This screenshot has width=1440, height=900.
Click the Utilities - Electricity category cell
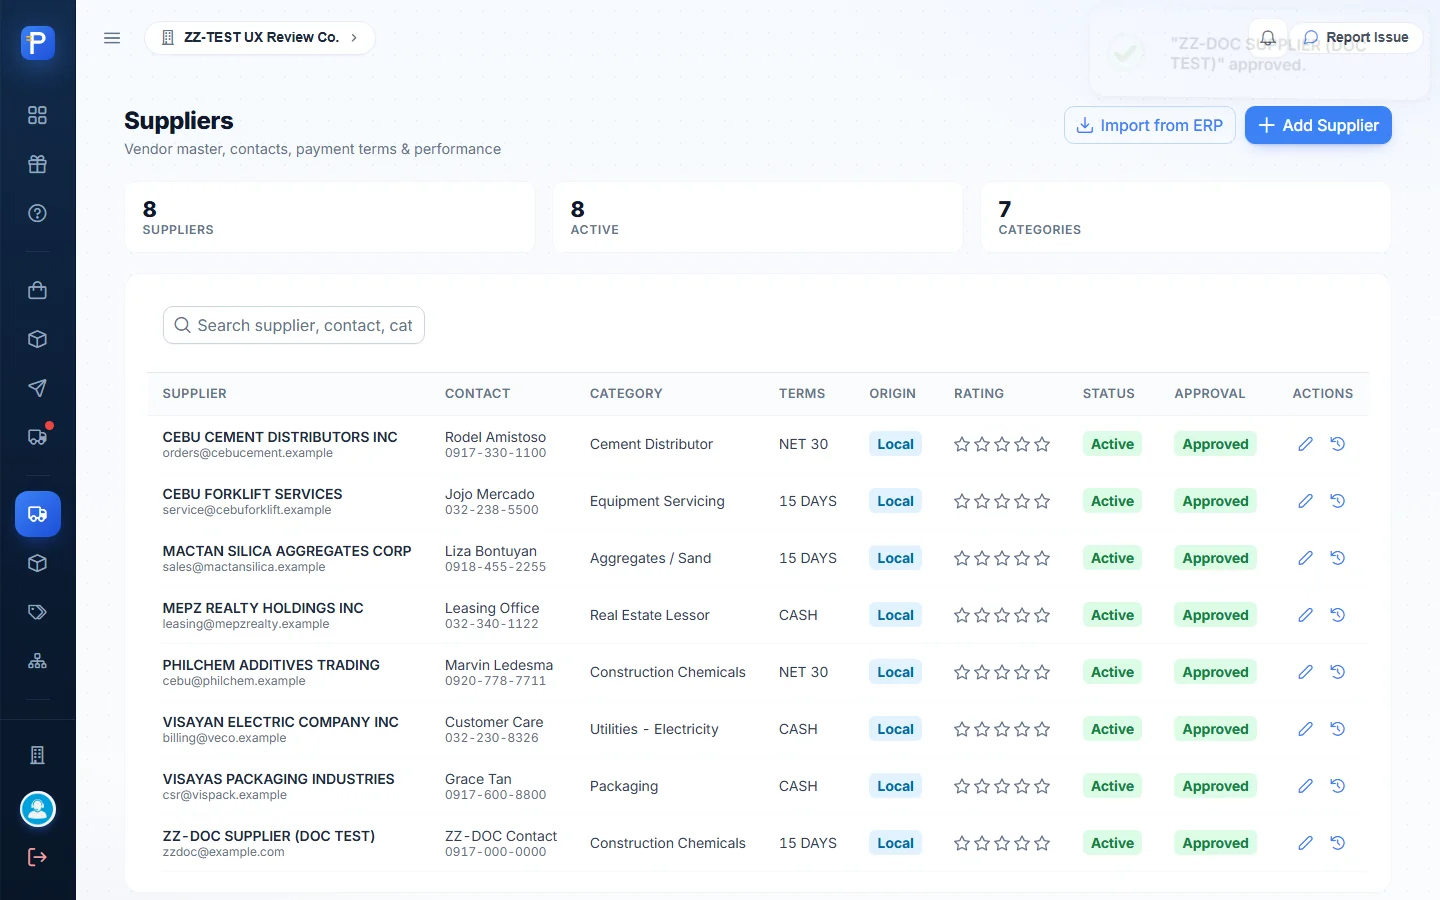coord(654,729)
